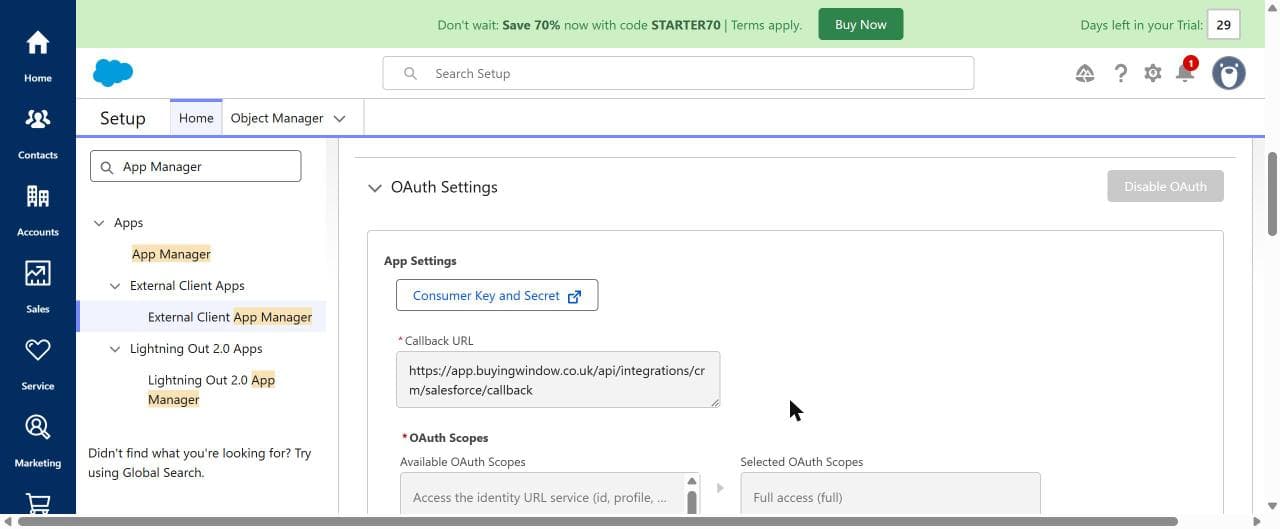Click the Setup title text
Screen dimensions: 1280x529
pyautogui.click(x=123, y=118)
